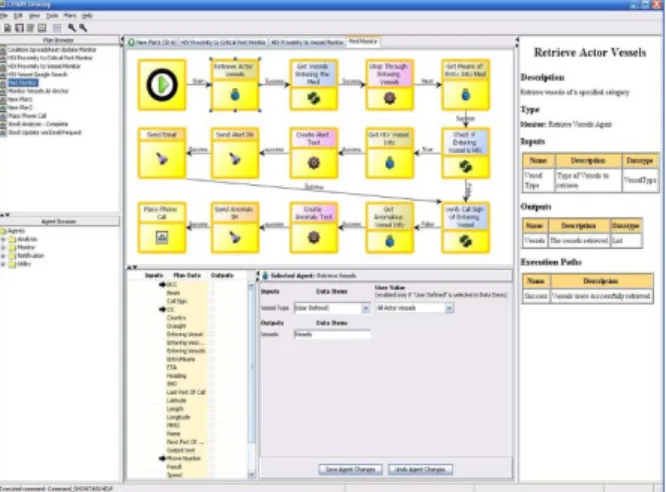Click the second magnifier zoom icon

click(x=83, y=28)
